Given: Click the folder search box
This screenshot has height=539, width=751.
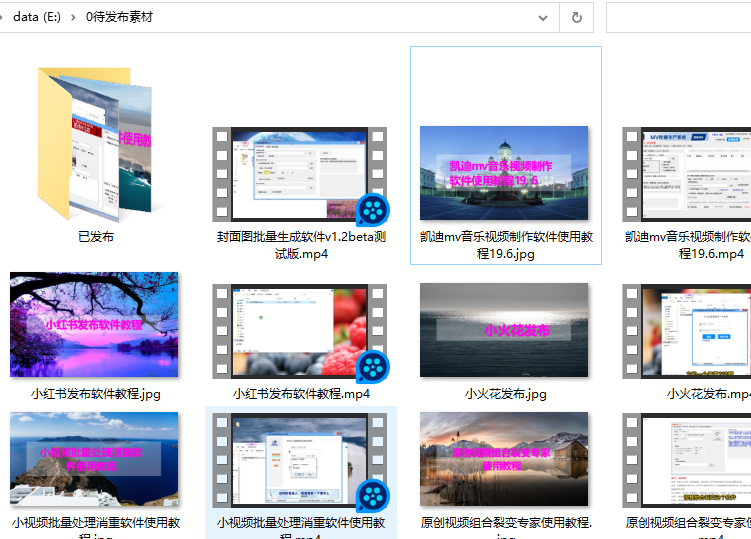Looking at the screenshot, I should pyautogui.click(x=679, y=18).
